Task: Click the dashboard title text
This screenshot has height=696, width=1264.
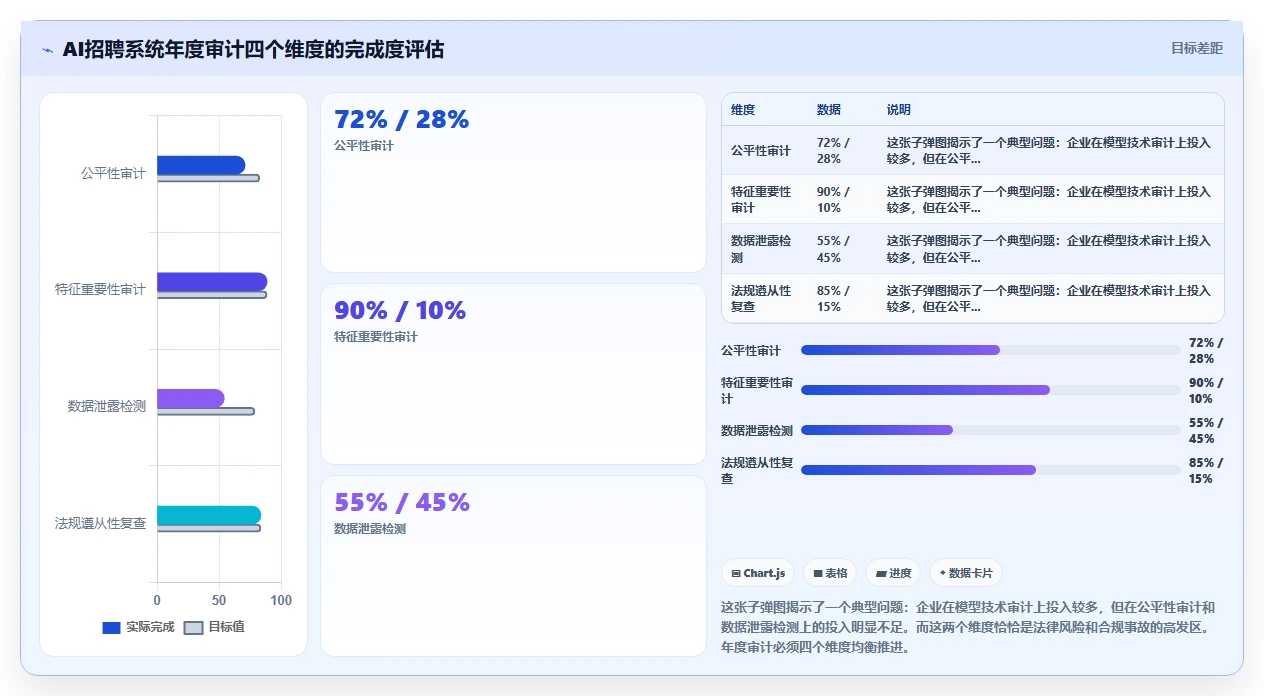Action: (x=253, y=49)
